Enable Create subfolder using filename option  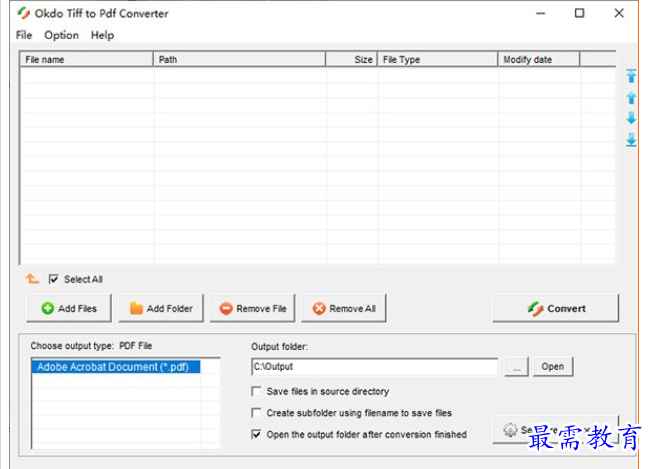[257, 413]
